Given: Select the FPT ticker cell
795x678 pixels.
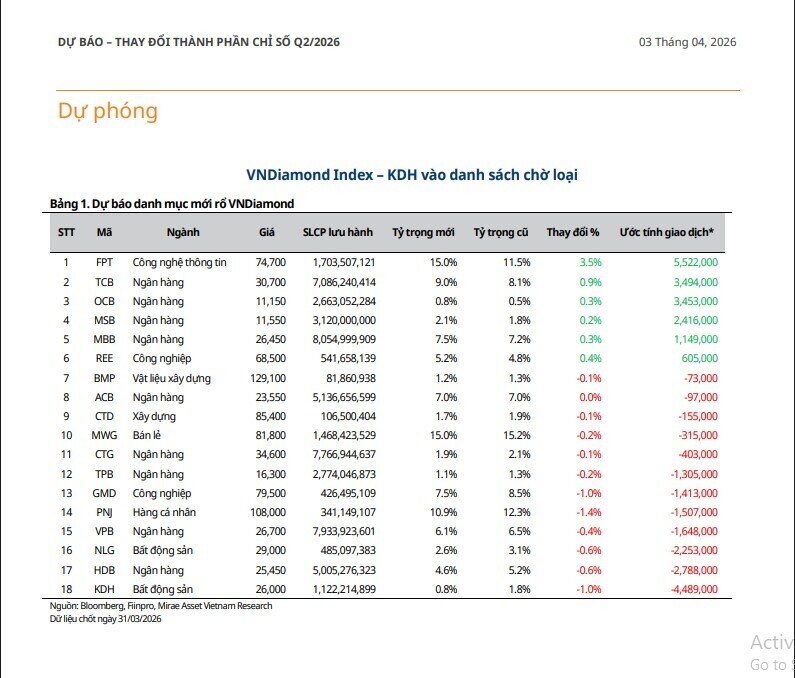Looking at the screenshot, I should (x=104, y=262).
